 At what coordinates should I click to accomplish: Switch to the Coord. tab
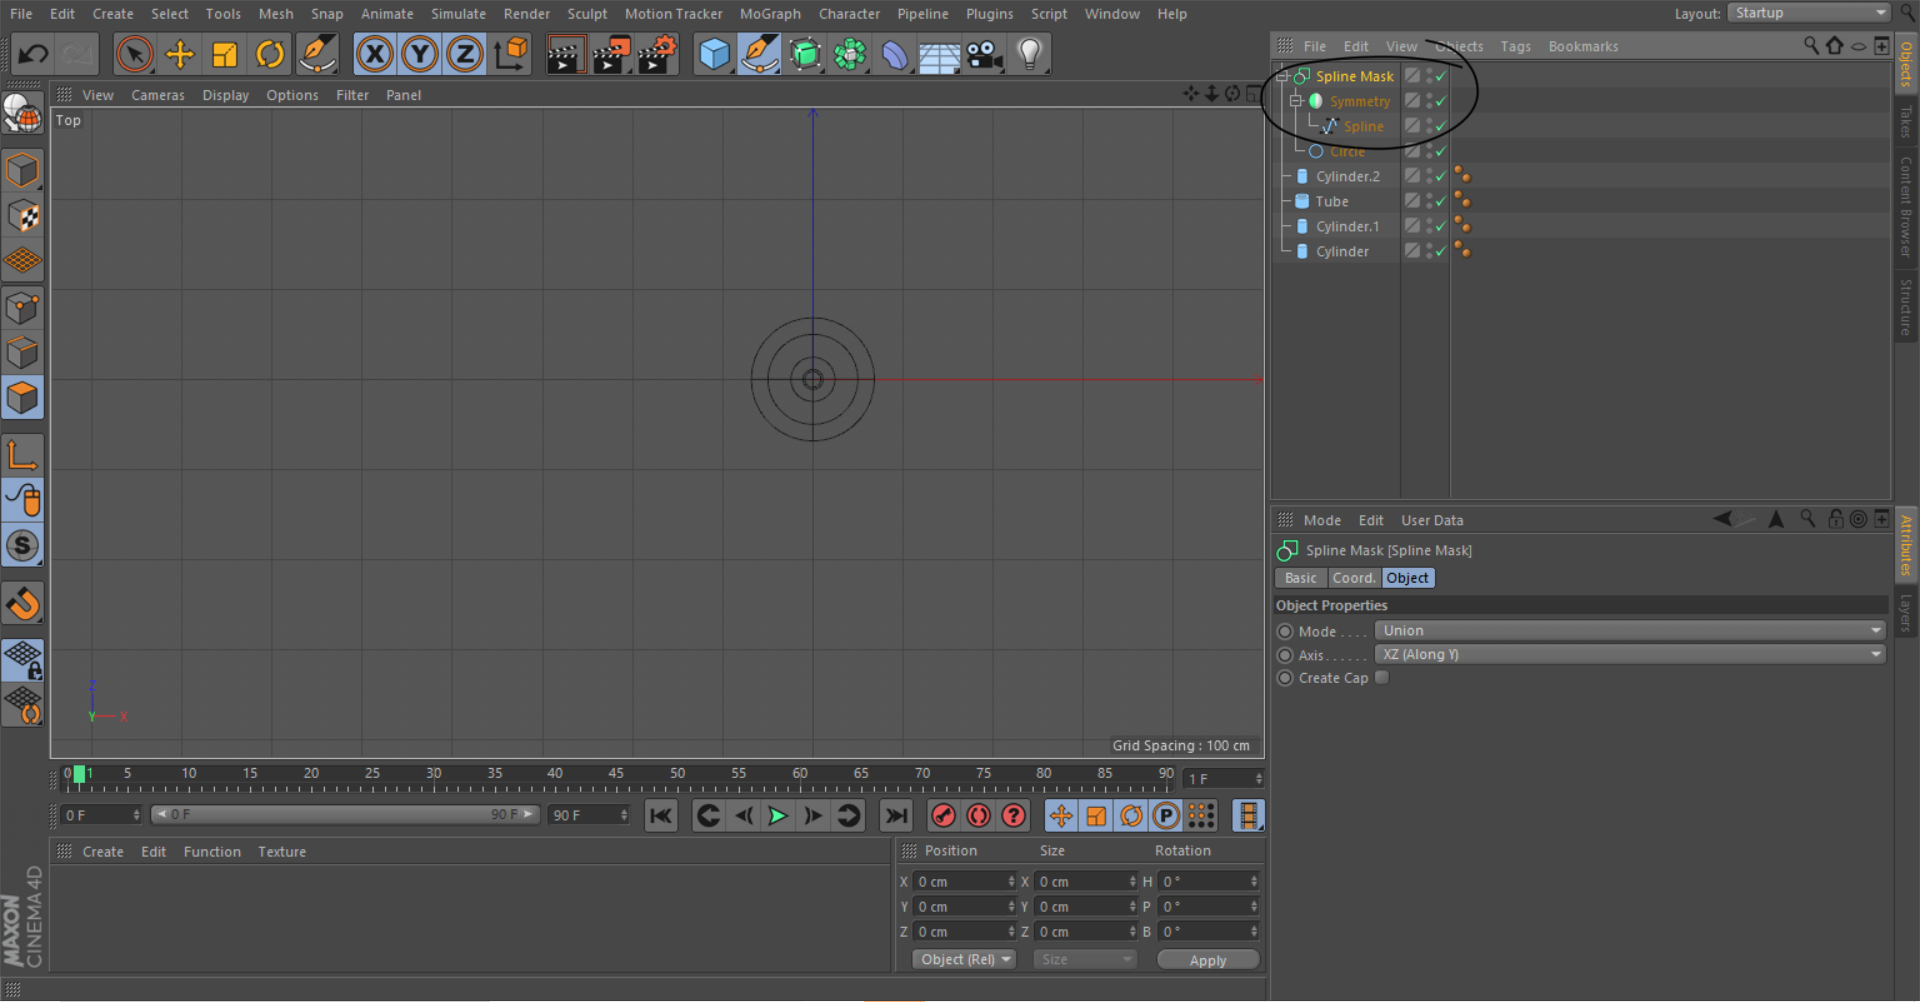point(1354,578)
